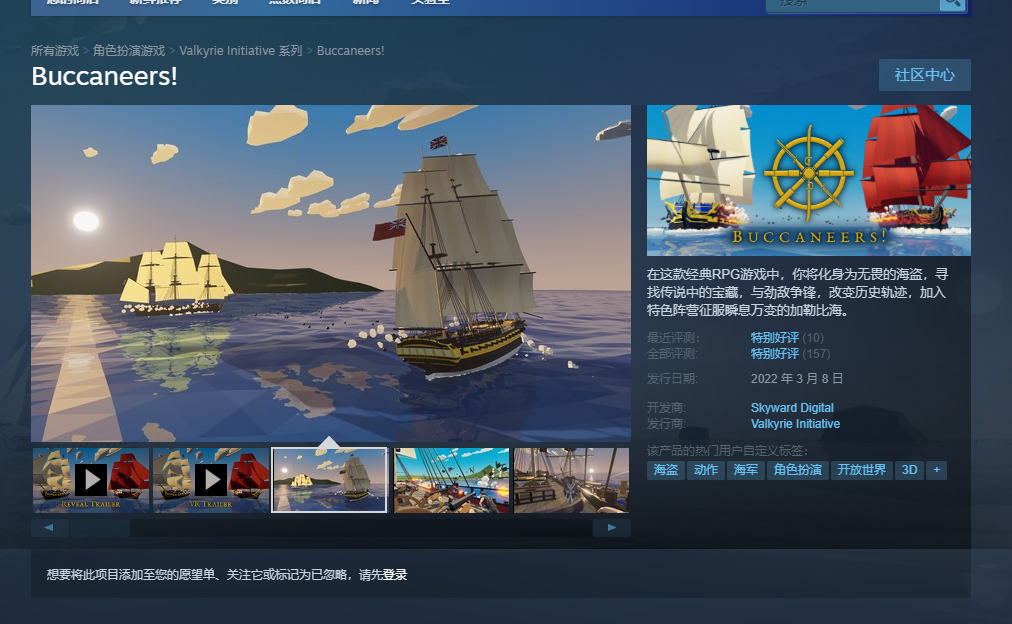1012x624 pixels.
Task: Open publisher Valkyrie Initiative link
Action: point(795,424)
